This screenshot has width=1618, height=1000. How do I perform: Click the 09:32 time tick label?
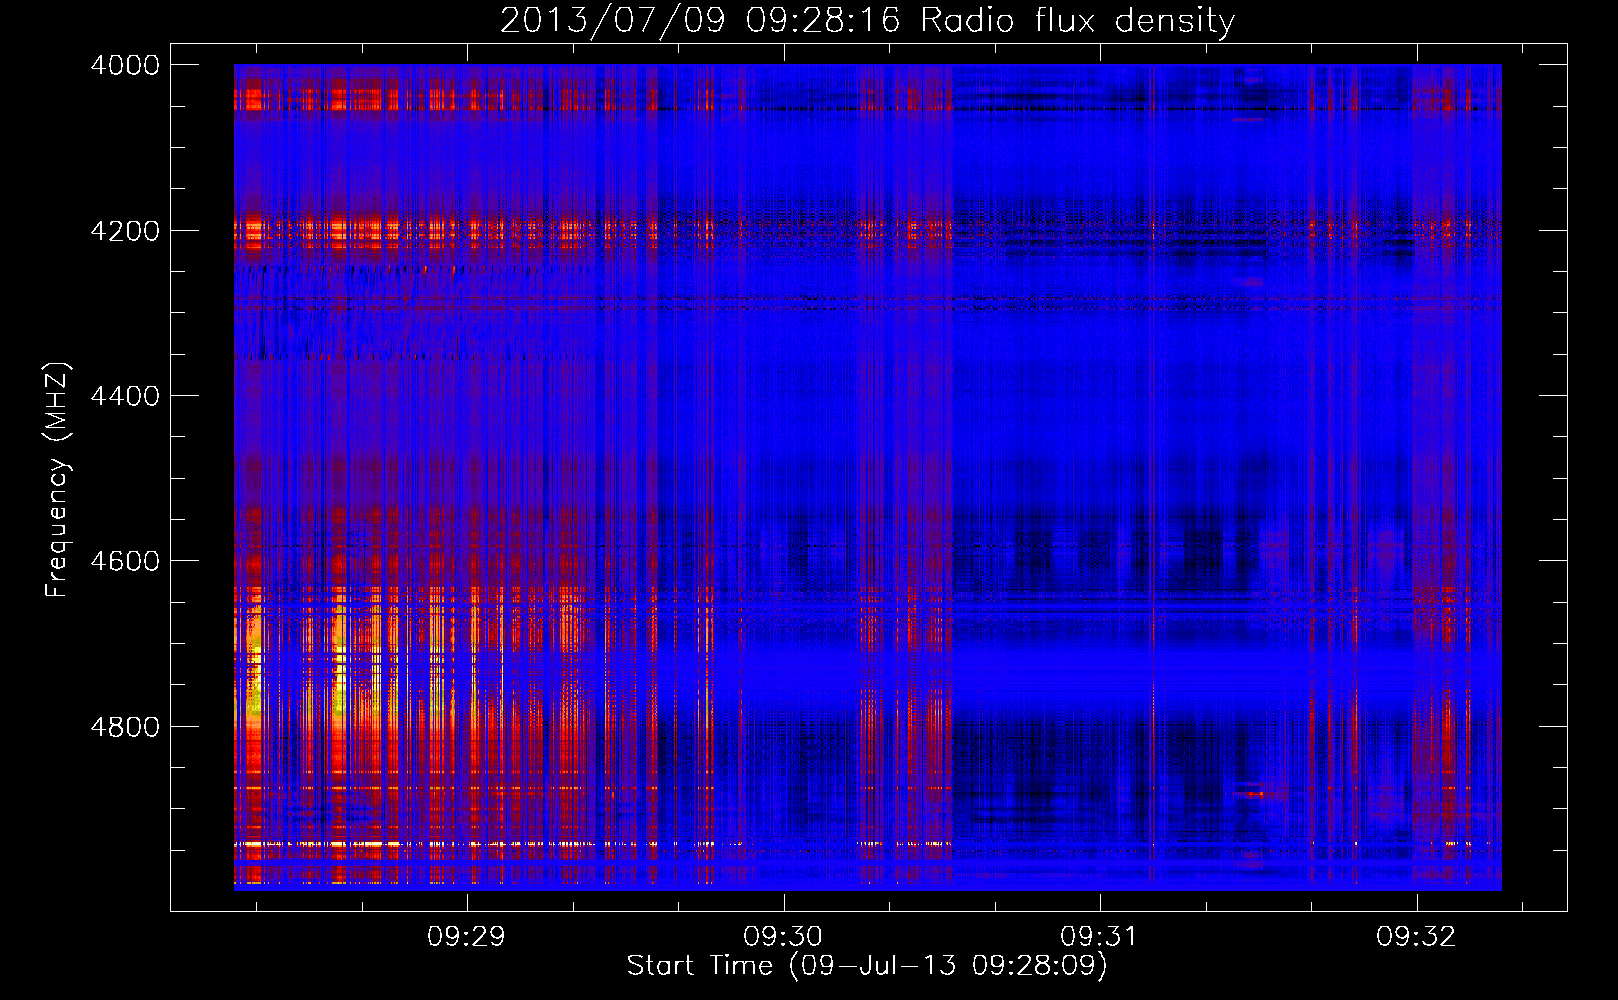point(1416,937)
